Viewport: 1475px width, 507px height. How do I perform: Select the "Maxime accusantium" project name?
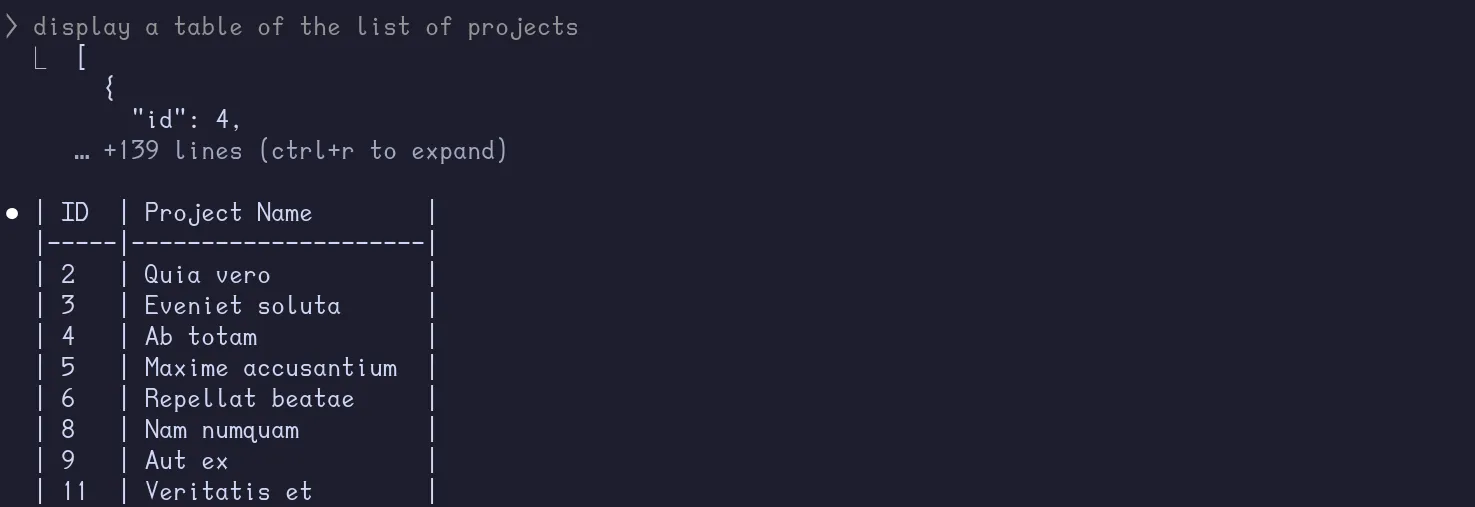tap(270, 368)
